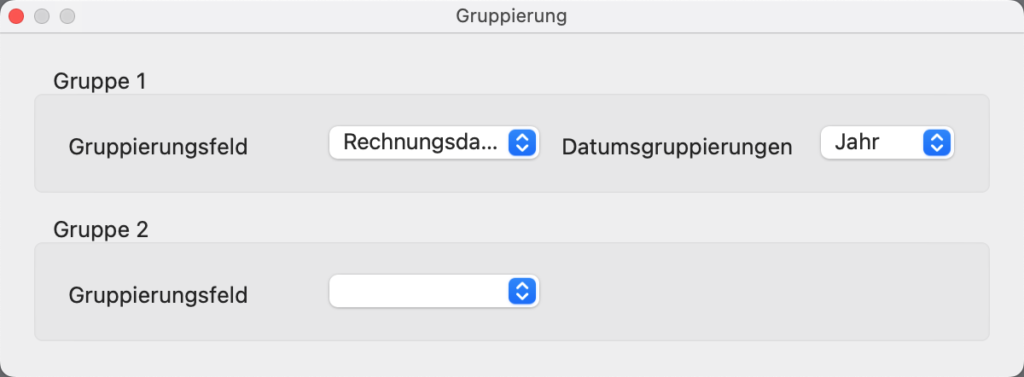Open the empty Gruppierungsfeld dropdown in Gruppe 2
Screen dimensions: 1024x377
[434, 291]
